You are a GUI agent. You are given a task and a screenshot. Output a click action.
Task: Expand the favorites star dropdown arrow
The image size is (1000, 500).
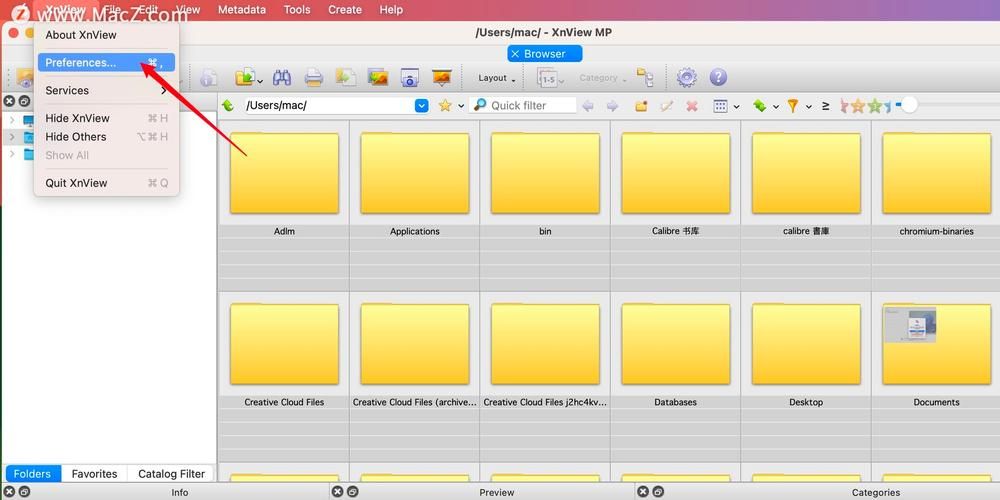460,107
